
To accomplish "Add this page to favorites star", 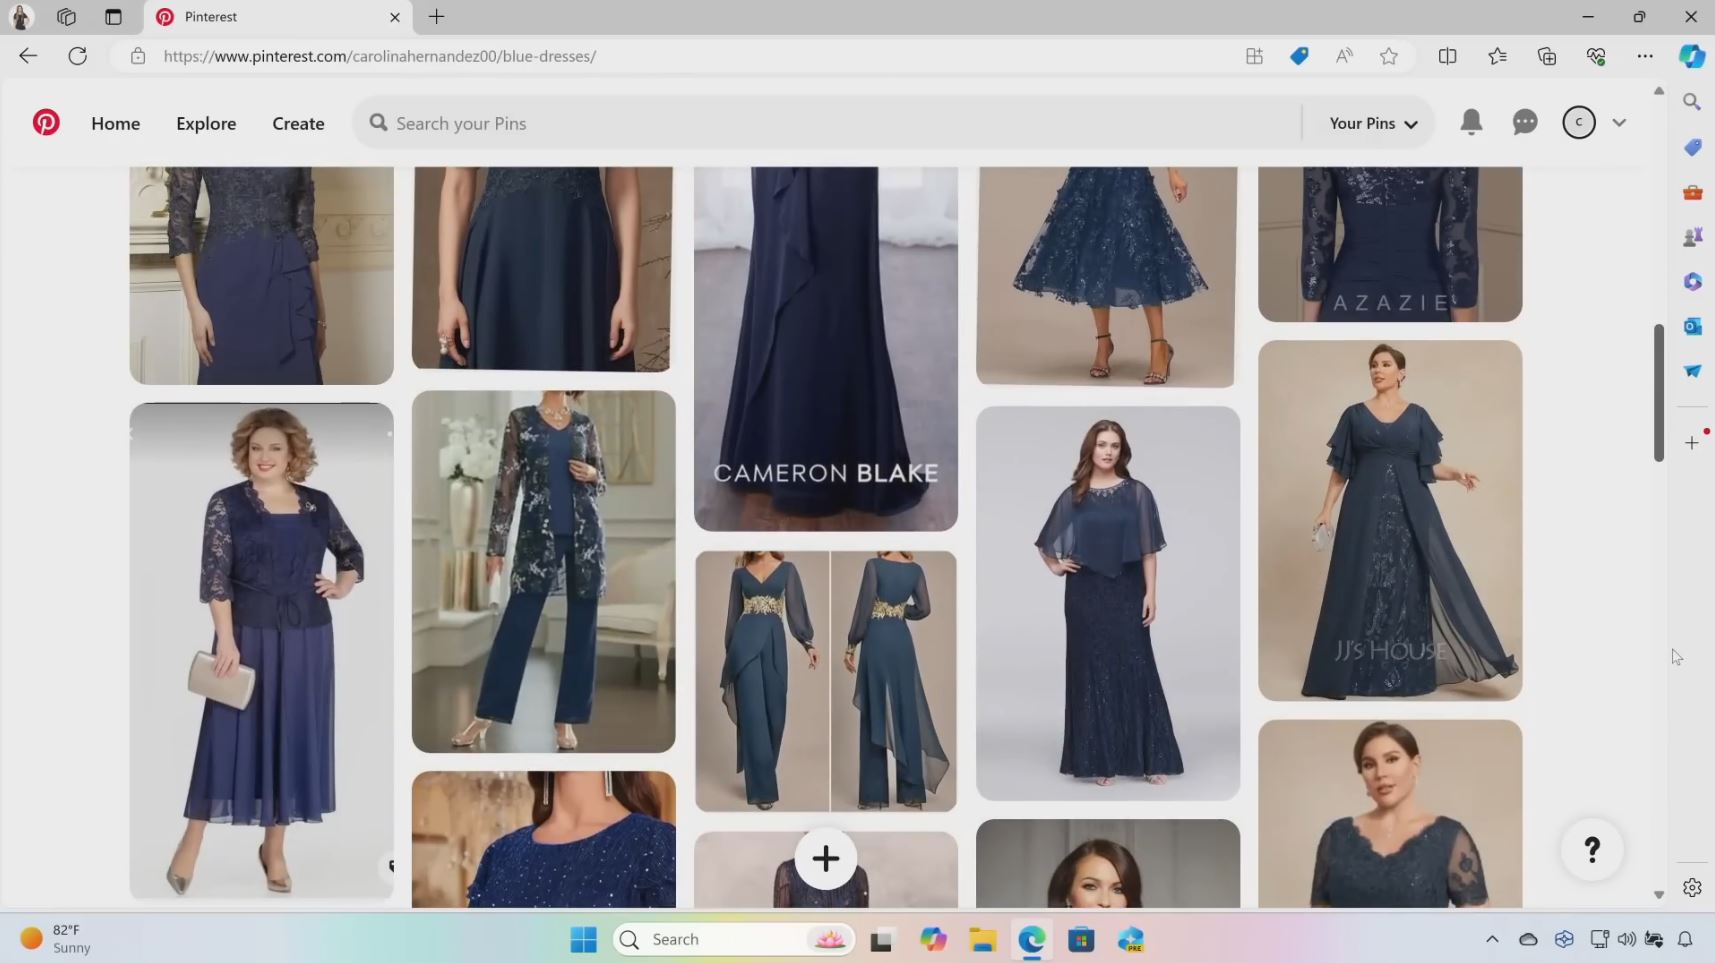I will pos(1388,56).
